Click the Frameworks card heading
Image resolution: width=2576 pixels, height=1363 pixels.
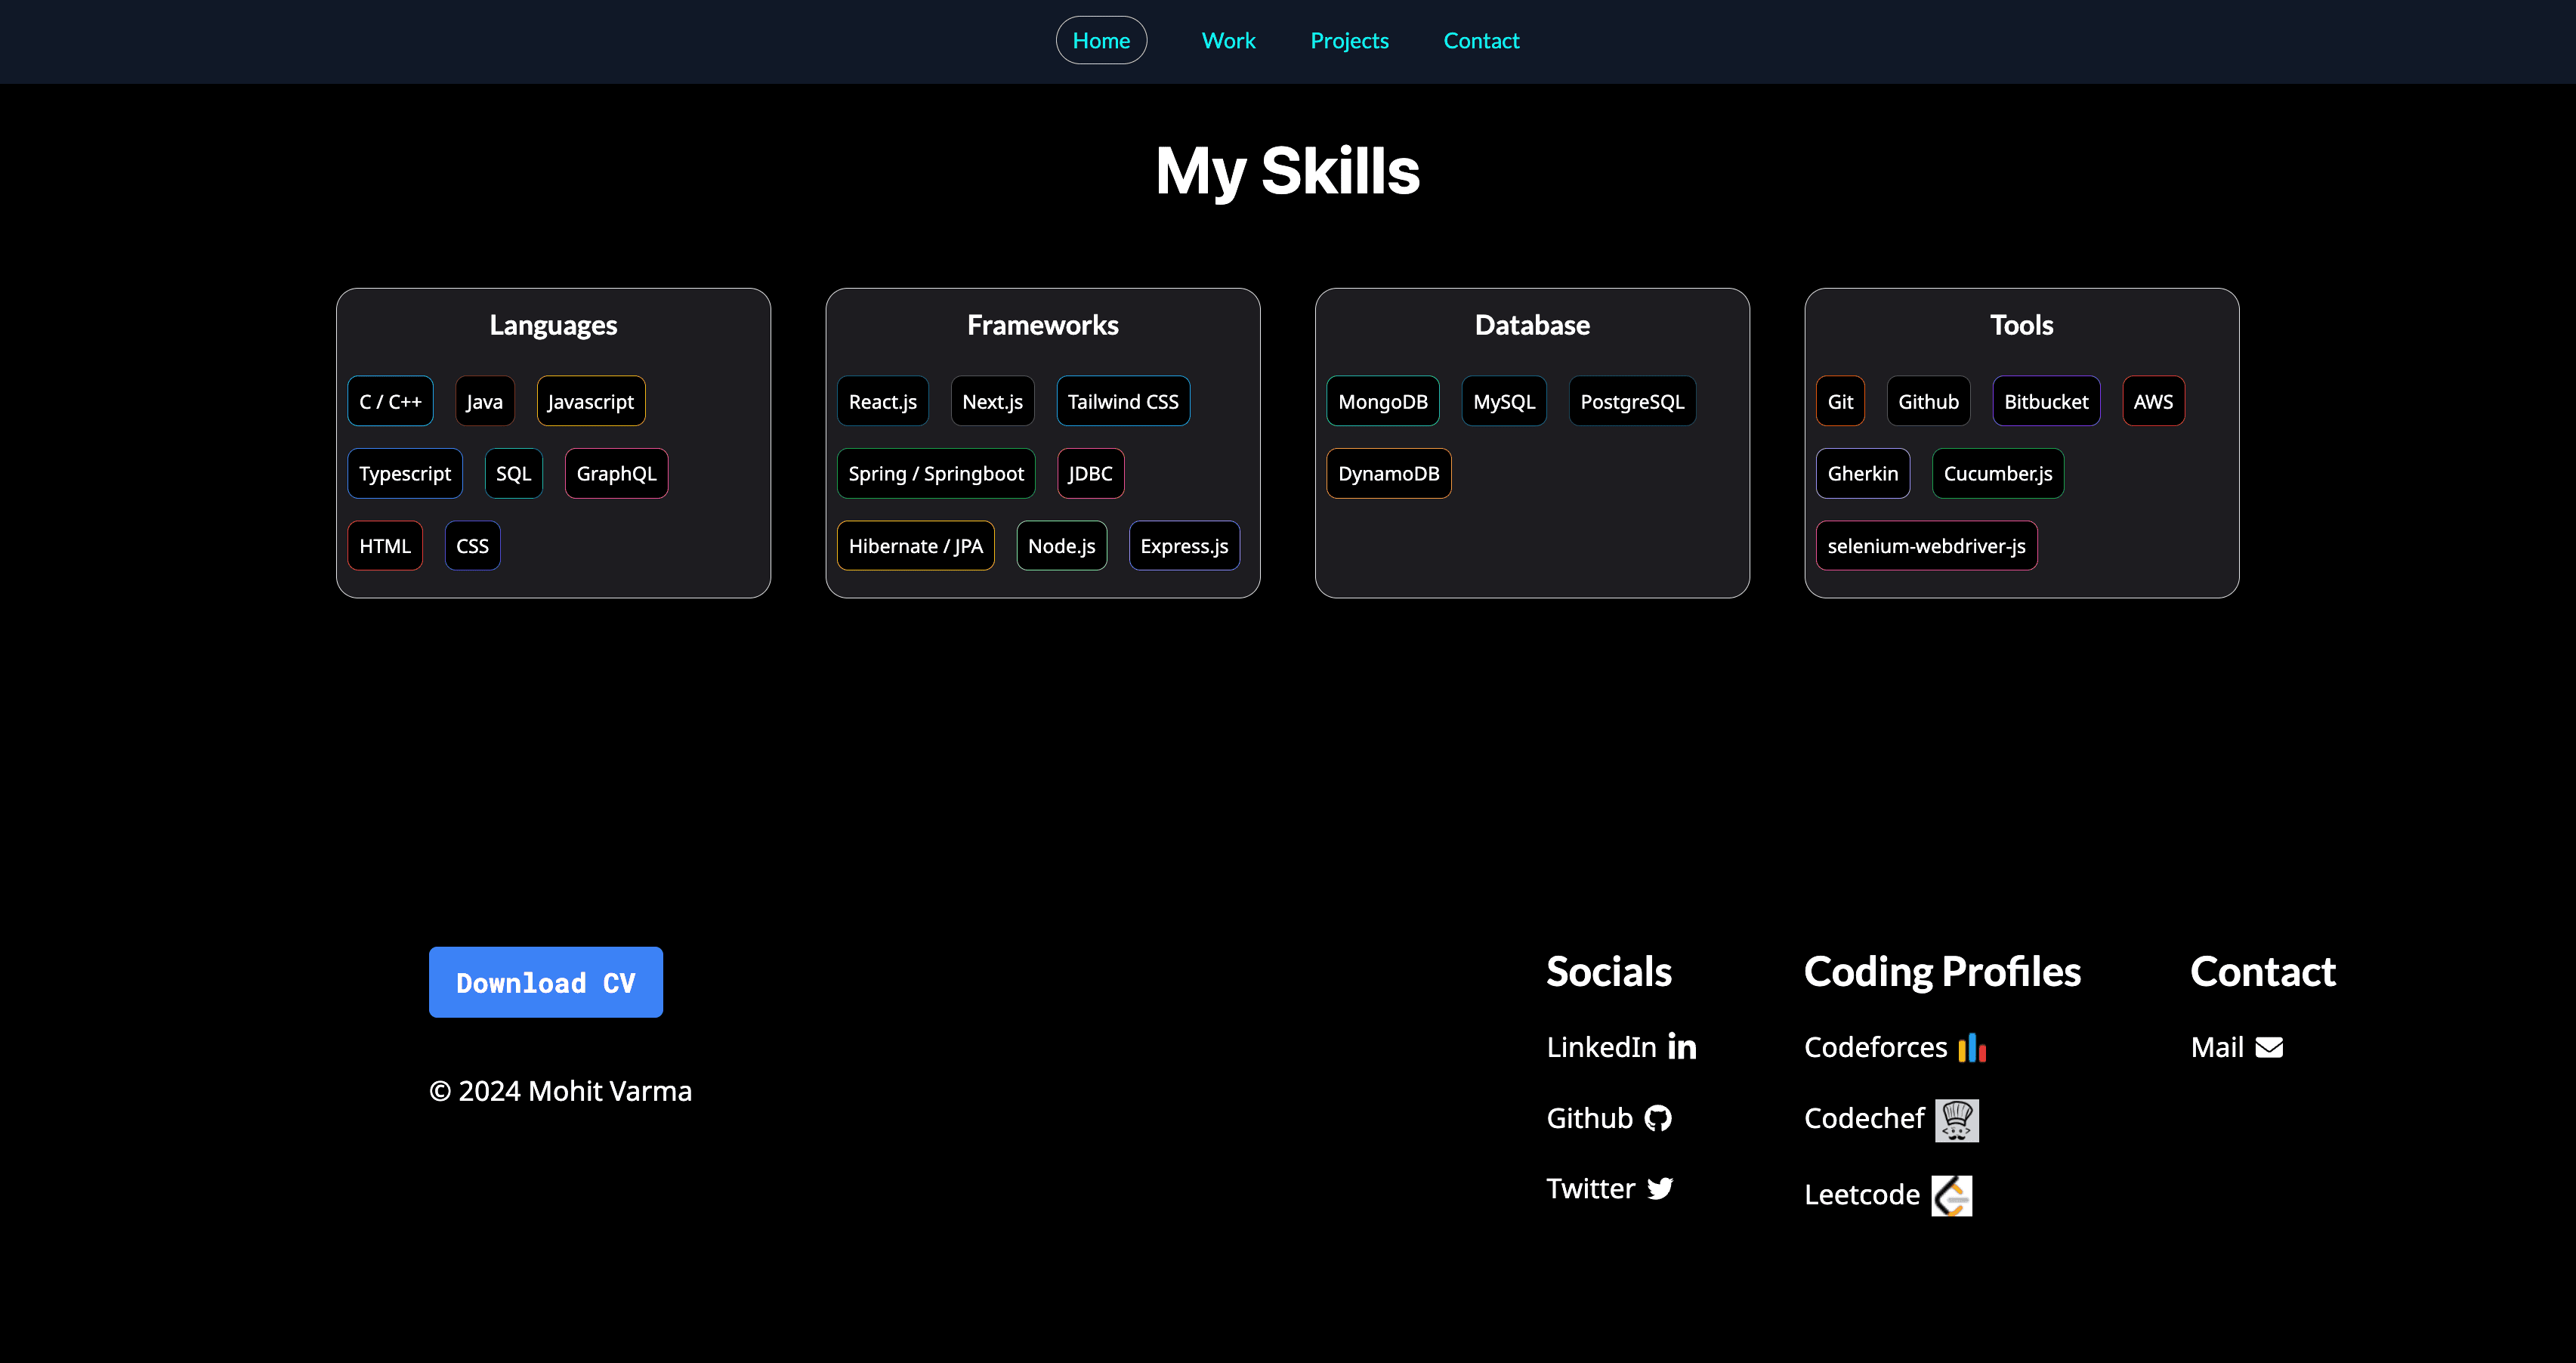(x=1043, y=325)
